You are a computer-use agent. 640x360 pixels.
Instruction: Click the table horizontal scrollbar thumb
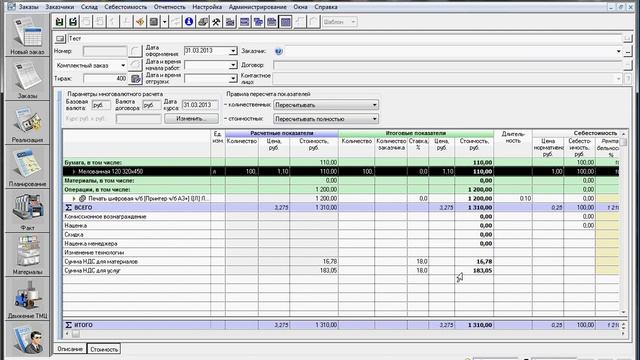[x=76, y=334]
